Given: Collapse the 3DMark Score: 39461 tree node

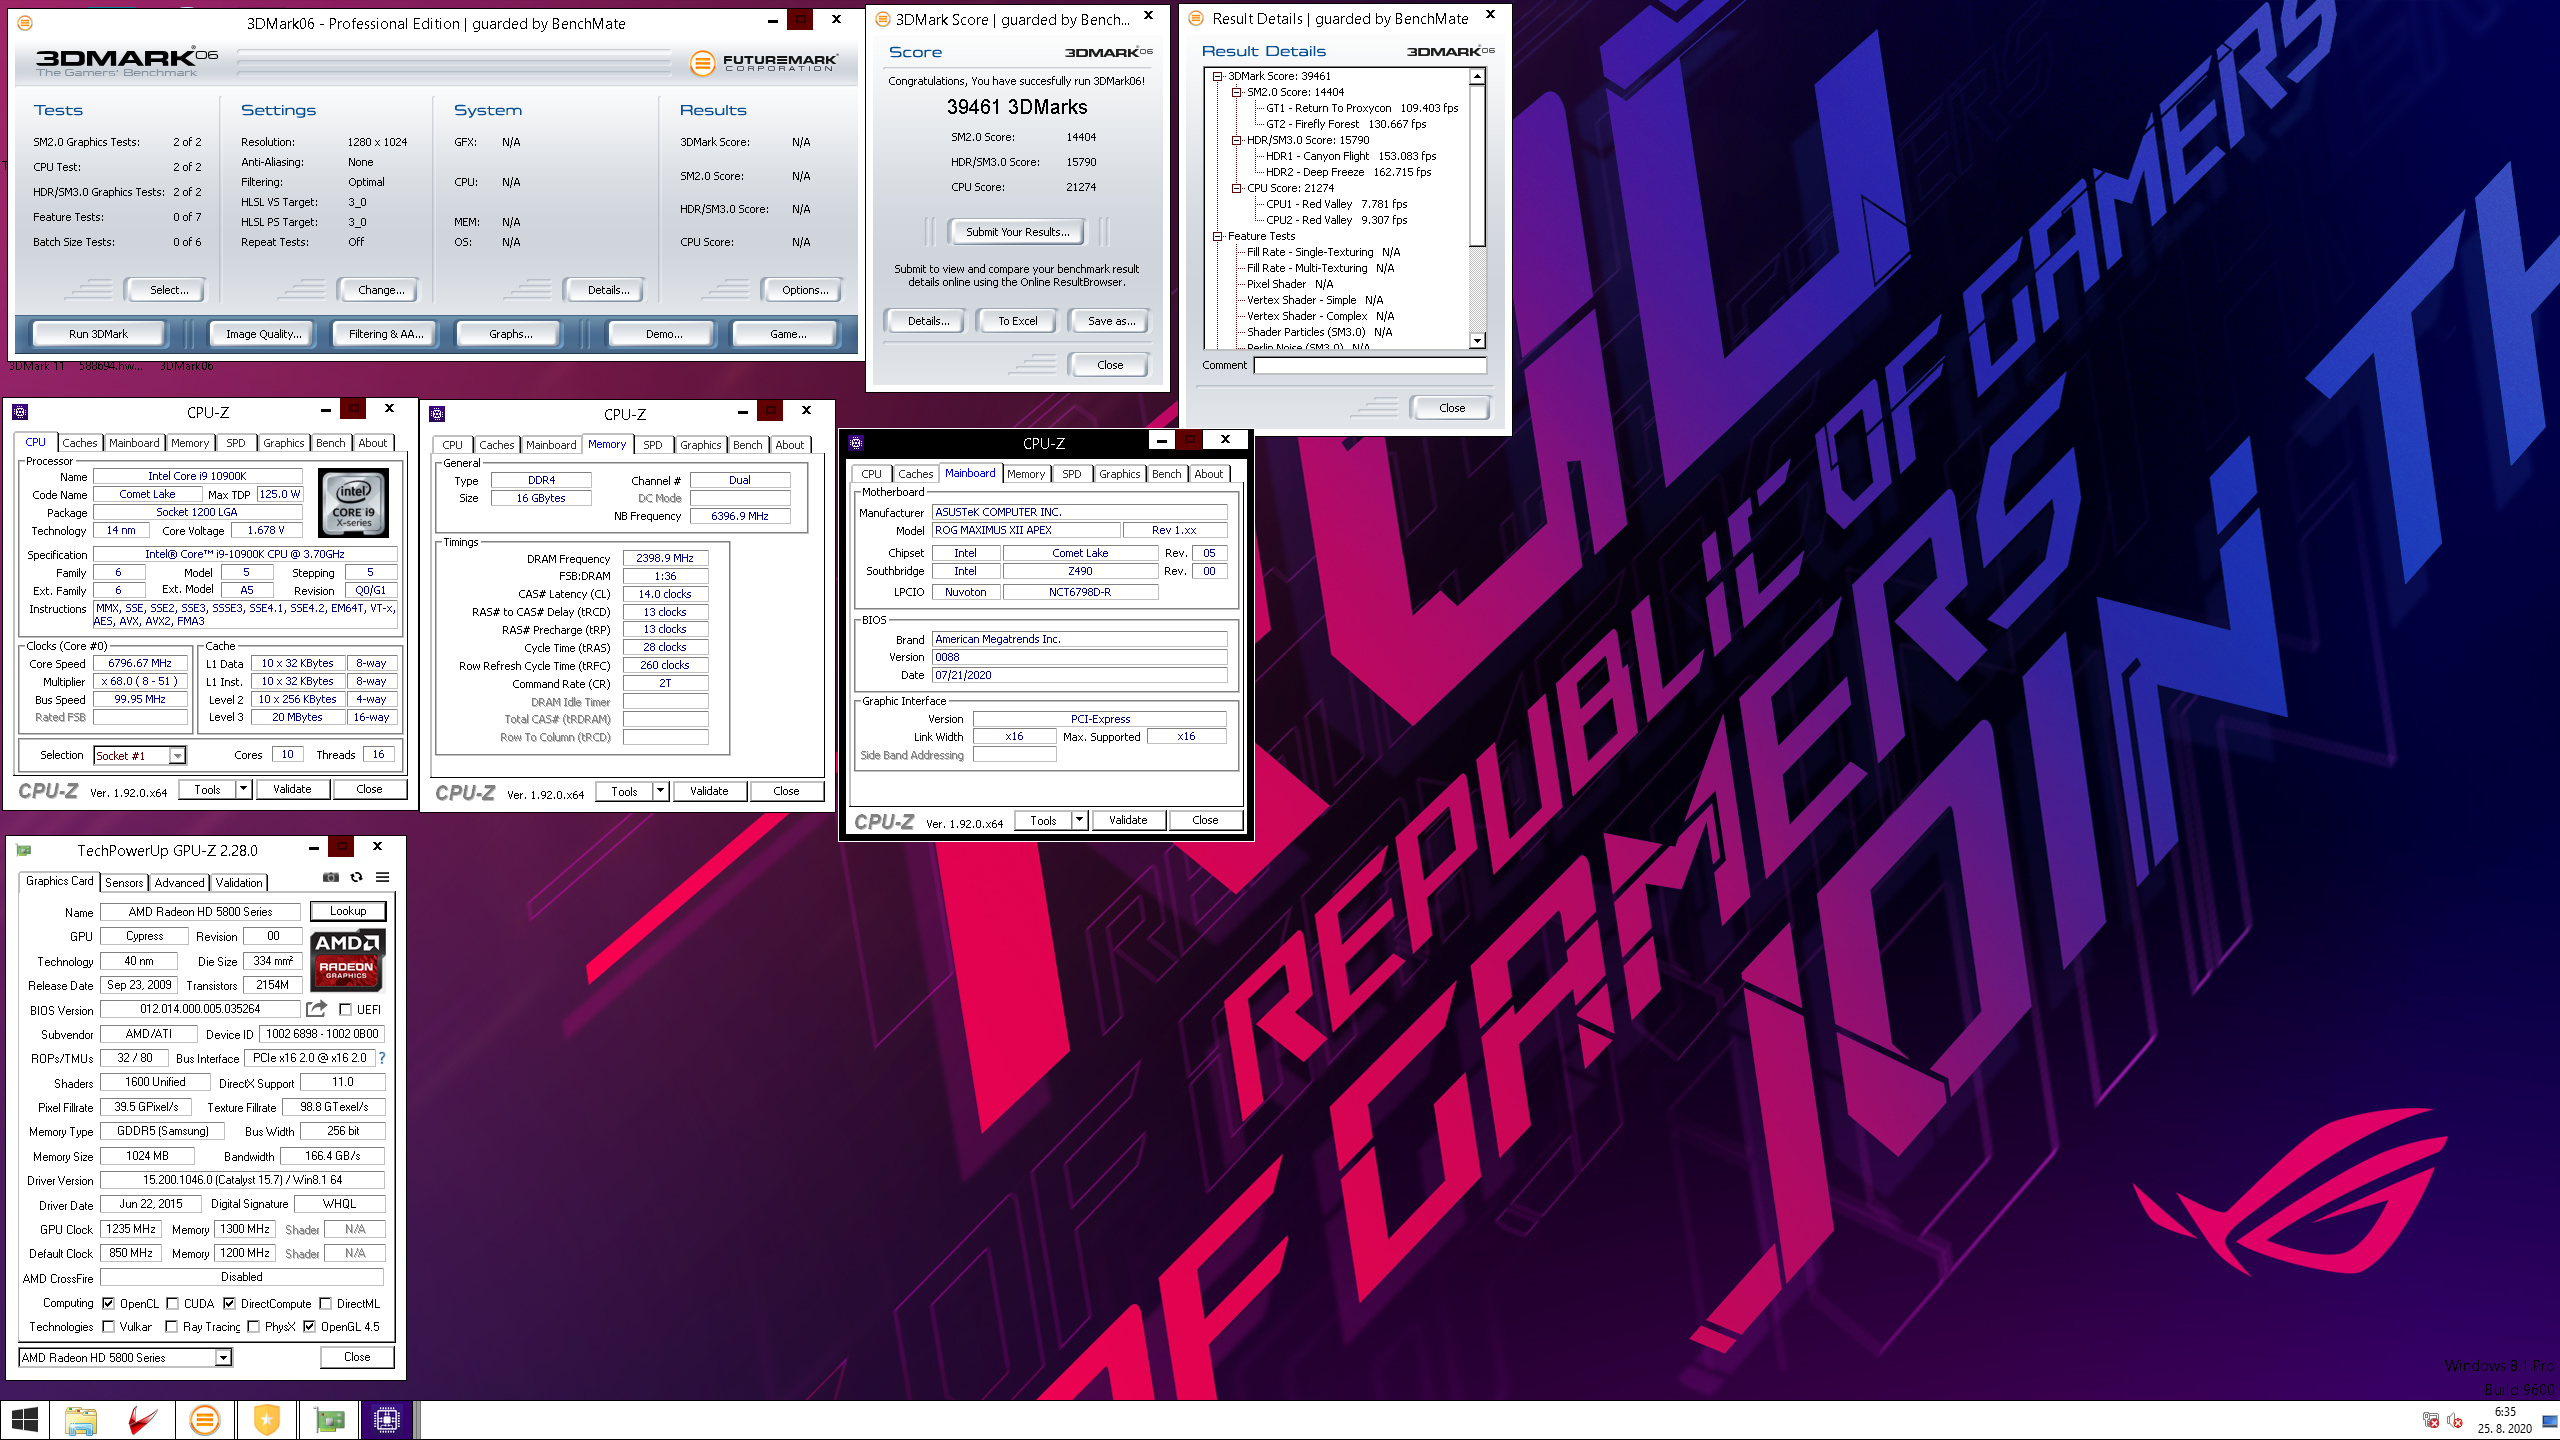Looking at the screenshot, I should coord(1217,76).
